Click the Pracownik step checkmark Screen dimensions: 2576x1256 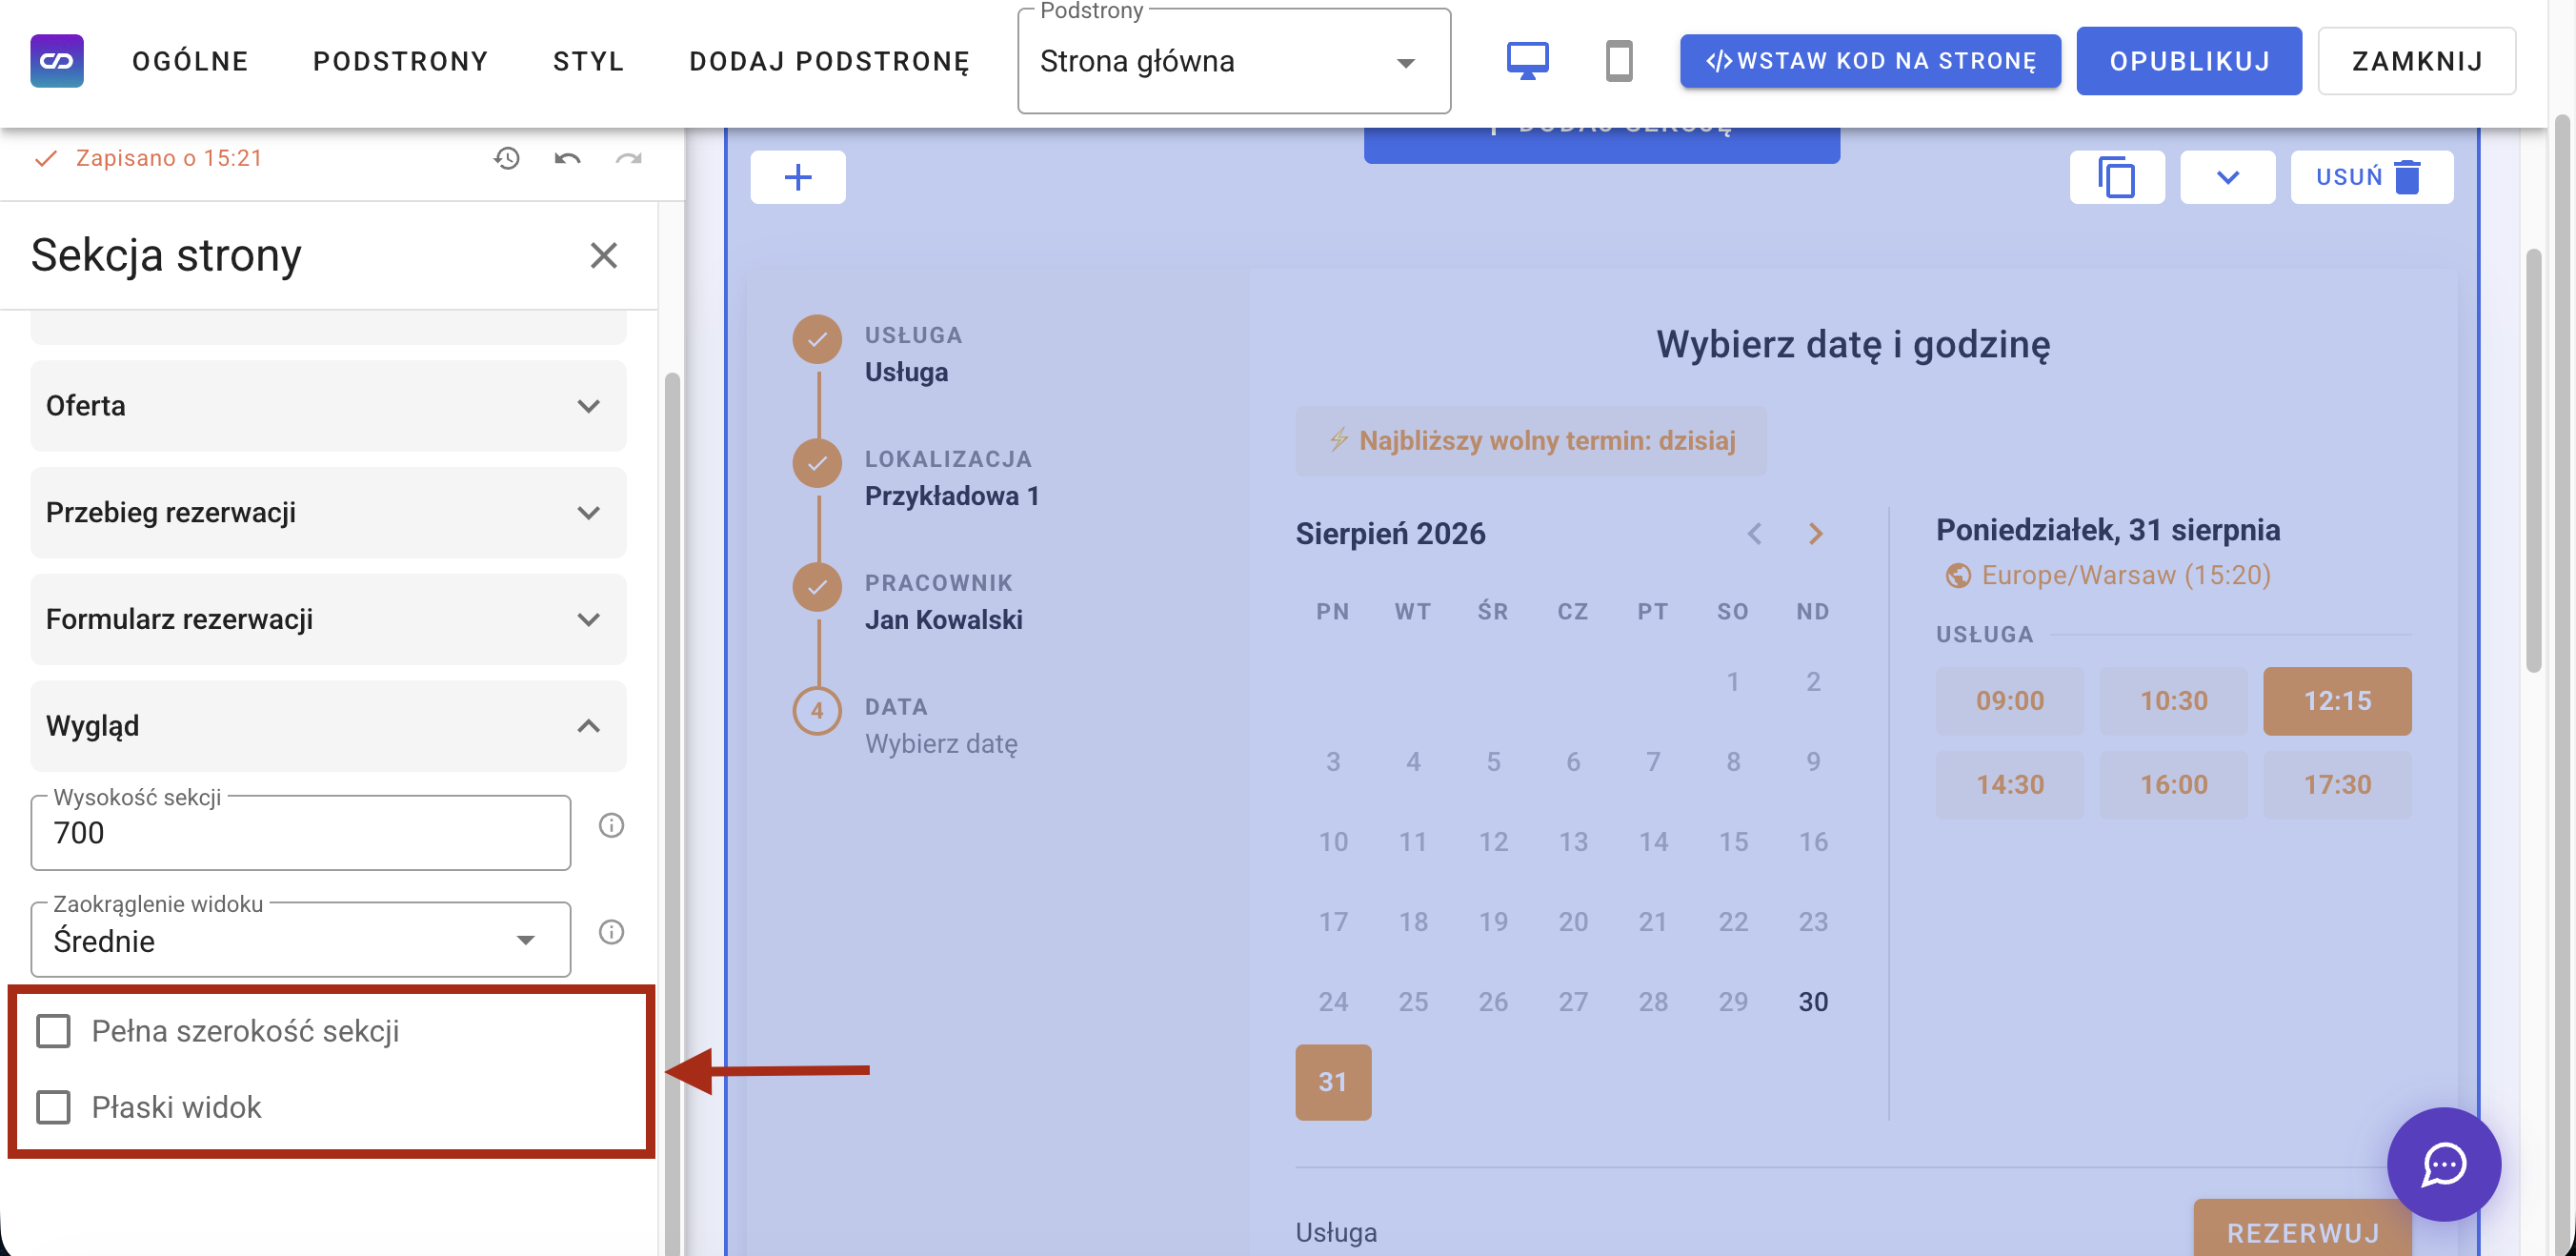pos(817,587)
